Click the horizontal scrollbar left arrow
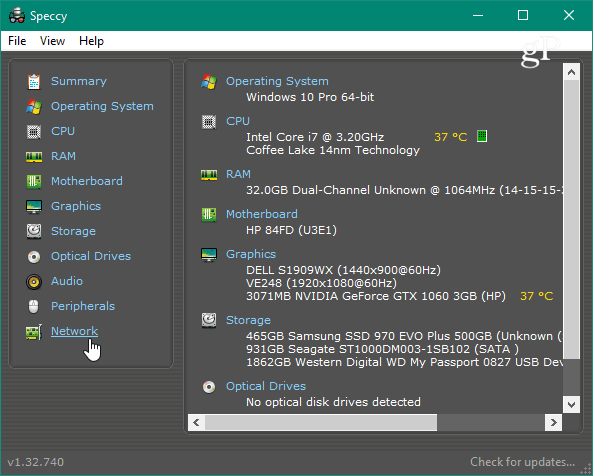This screenshot has width=593, height=476. point(196,422)
